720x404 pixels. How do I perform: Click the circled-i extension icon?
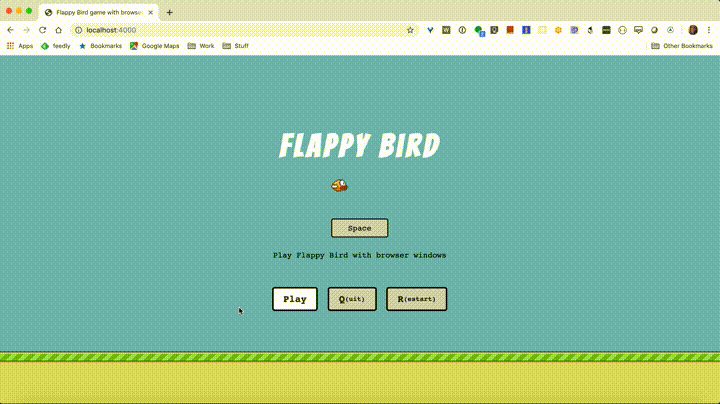coord(462,30)
